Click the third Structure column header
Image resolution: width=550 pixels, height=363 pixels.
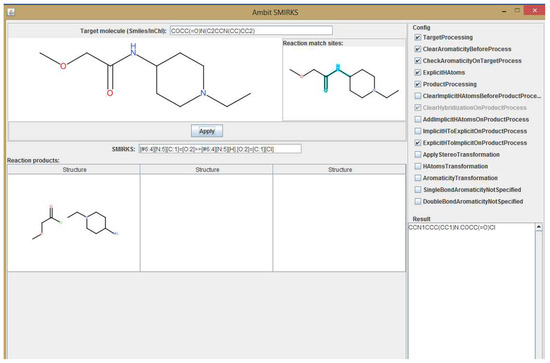click(x=340, y=170)
